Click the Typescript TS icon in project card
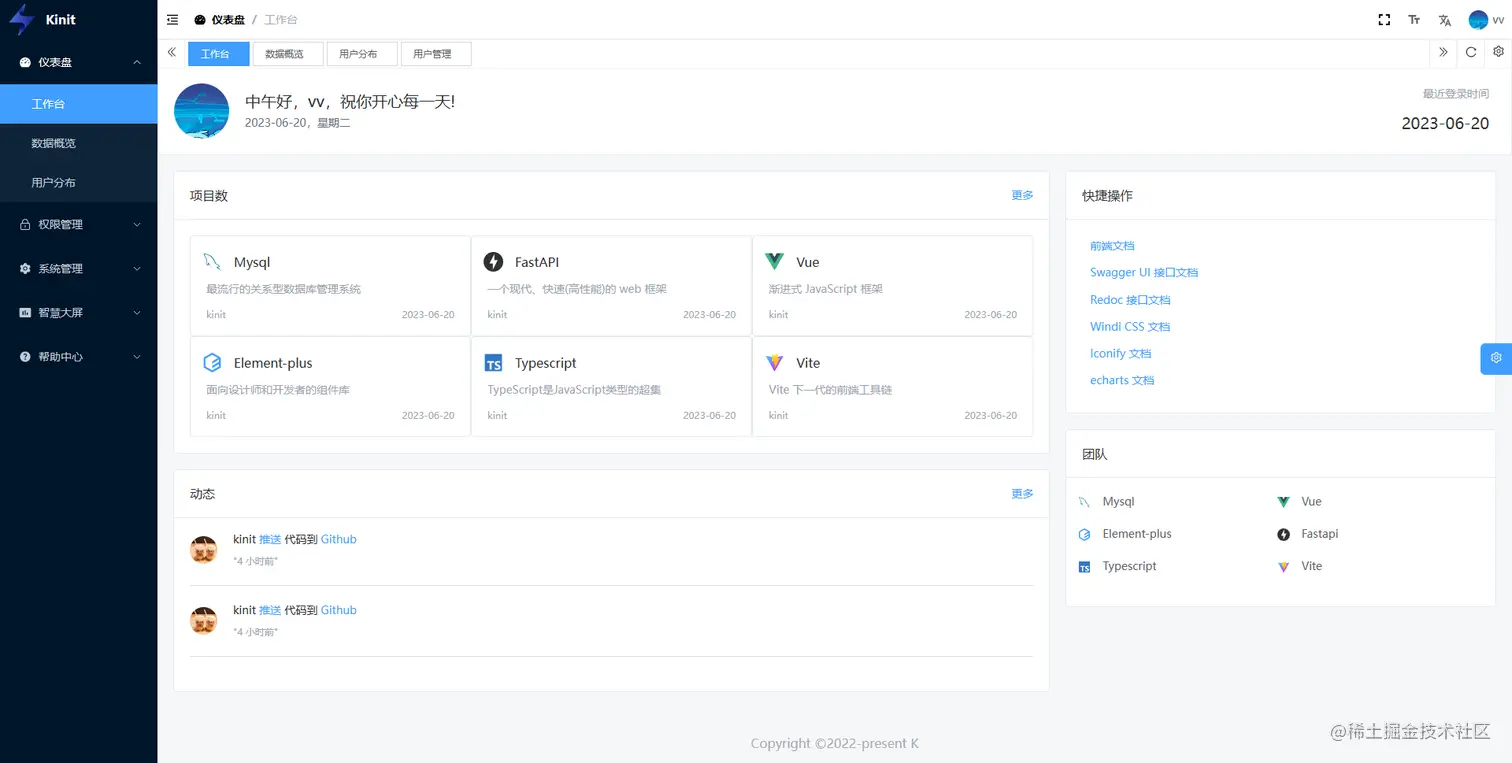 pos(493,363)
